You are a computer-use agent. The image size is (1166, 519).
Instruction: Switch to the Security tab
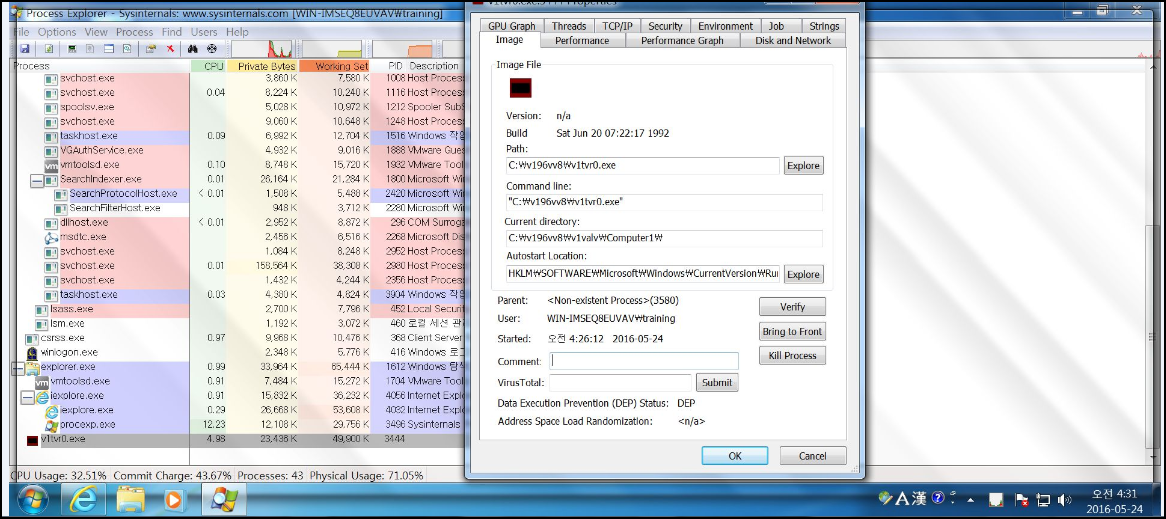coord(665,26)
